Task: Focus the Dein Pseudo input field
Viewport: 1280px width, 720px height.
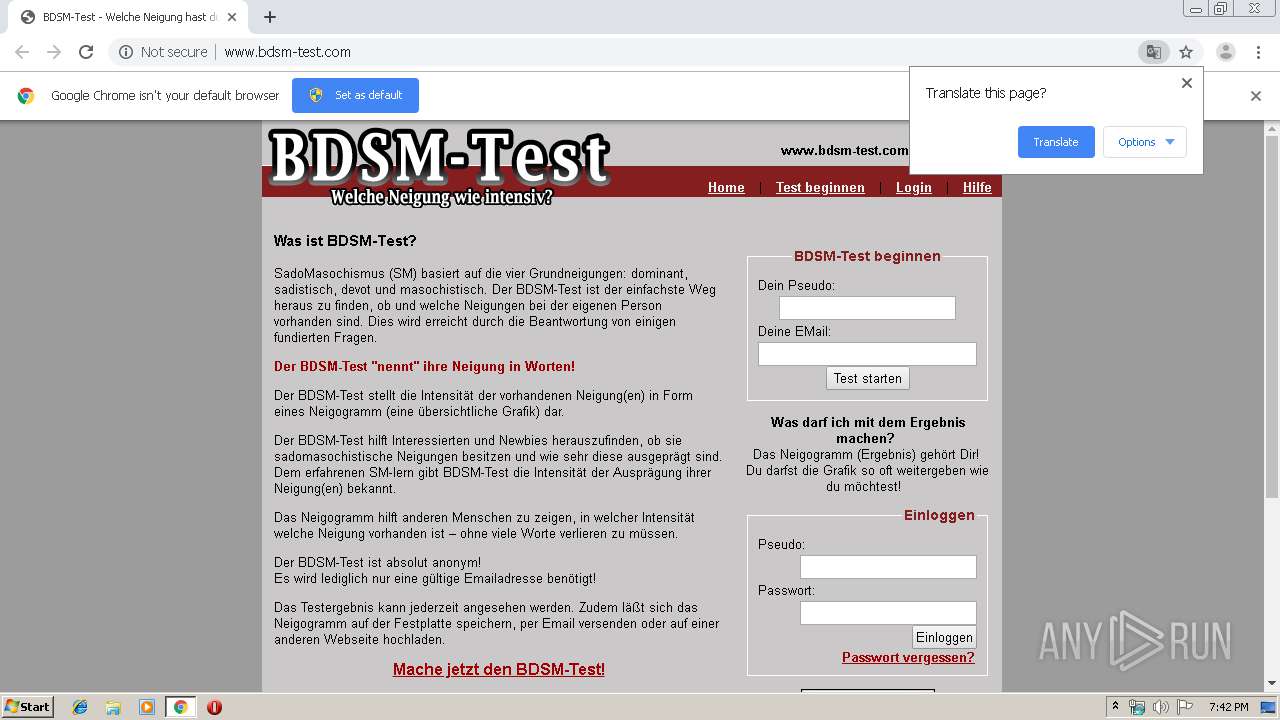Action: tap(867, 308)
